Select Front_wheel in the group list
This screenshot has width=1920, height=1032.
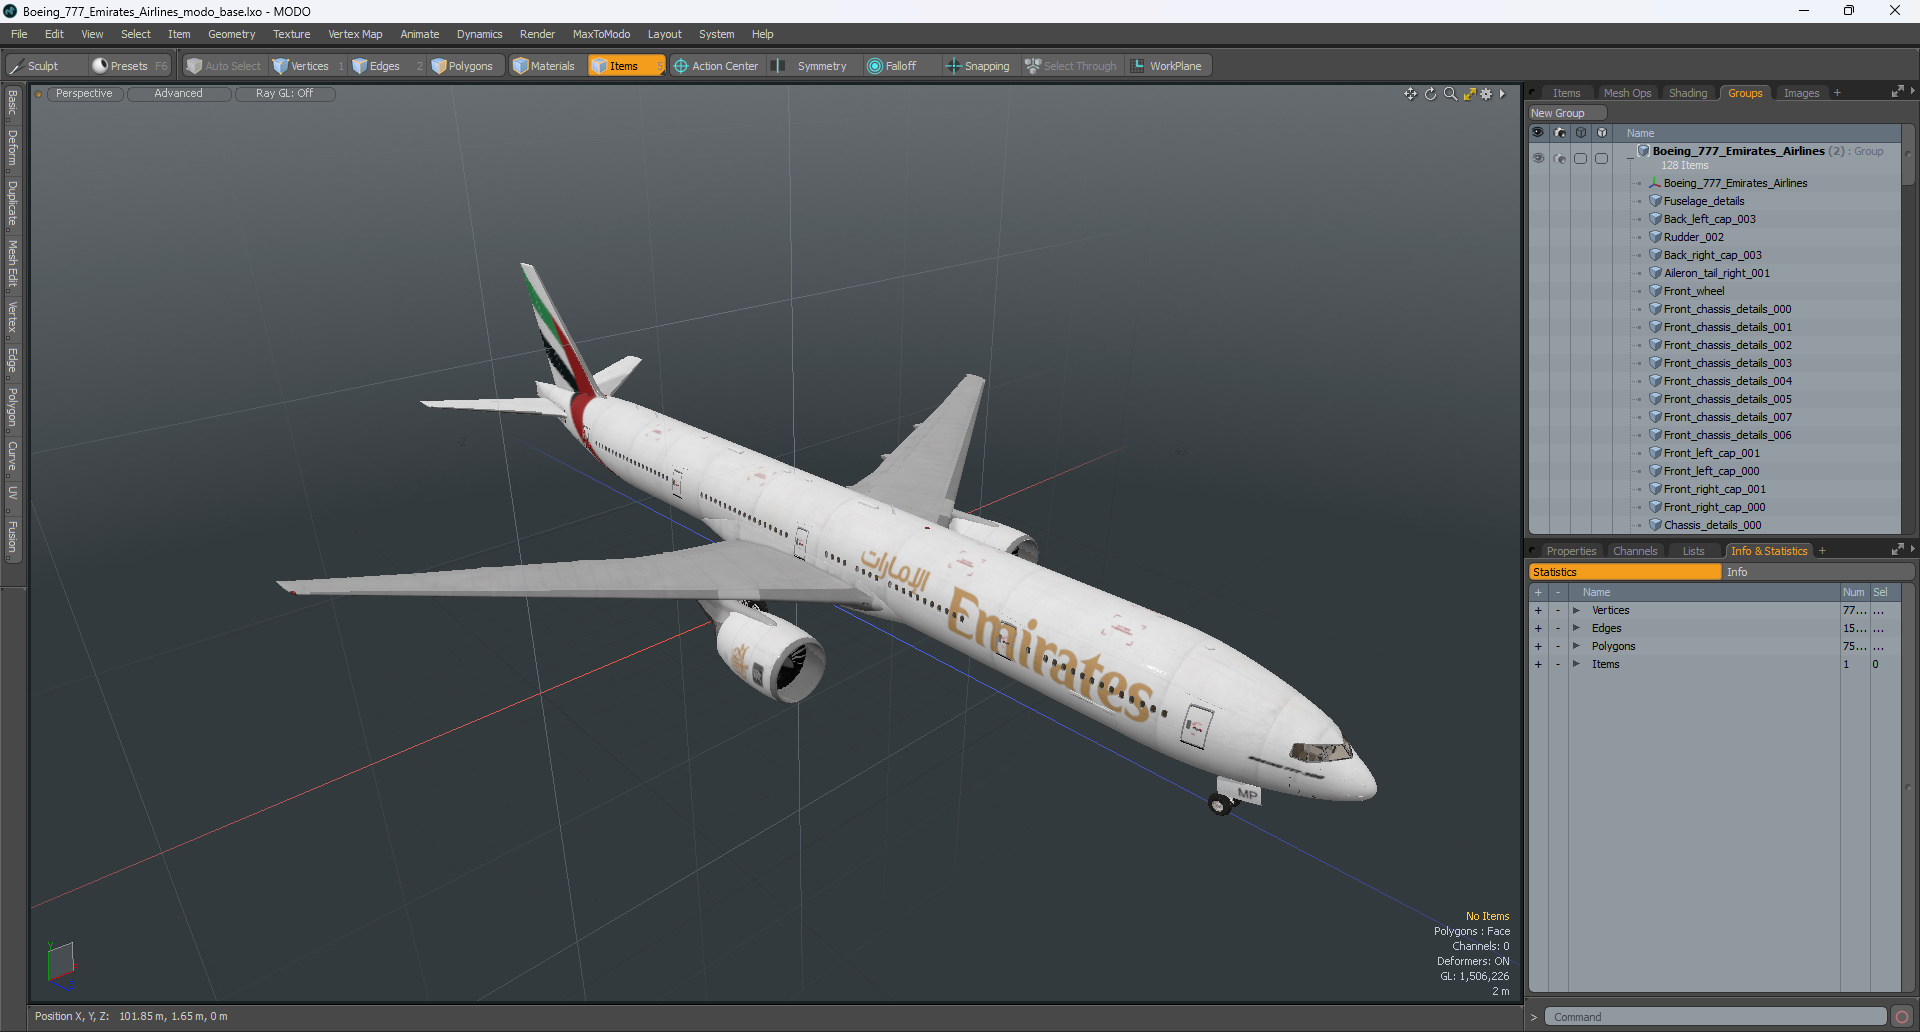1694,291
